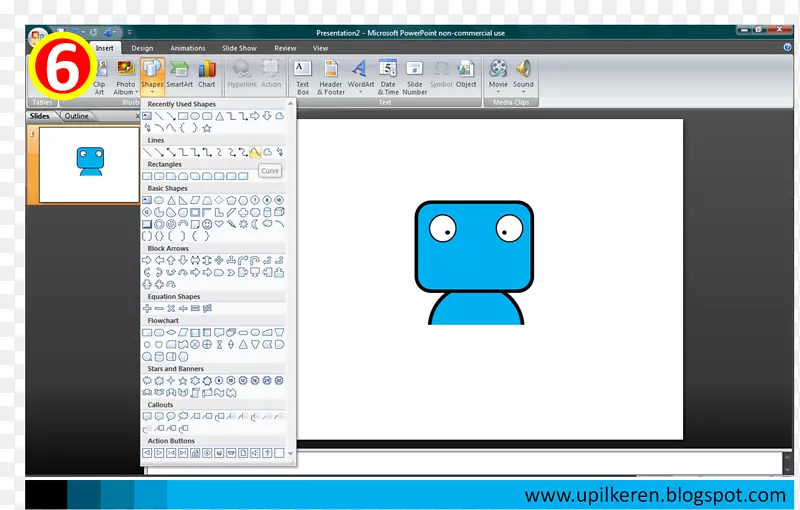Click the Chart icon in the ribbon
The image size is (800, 510).
coord(207,74)
